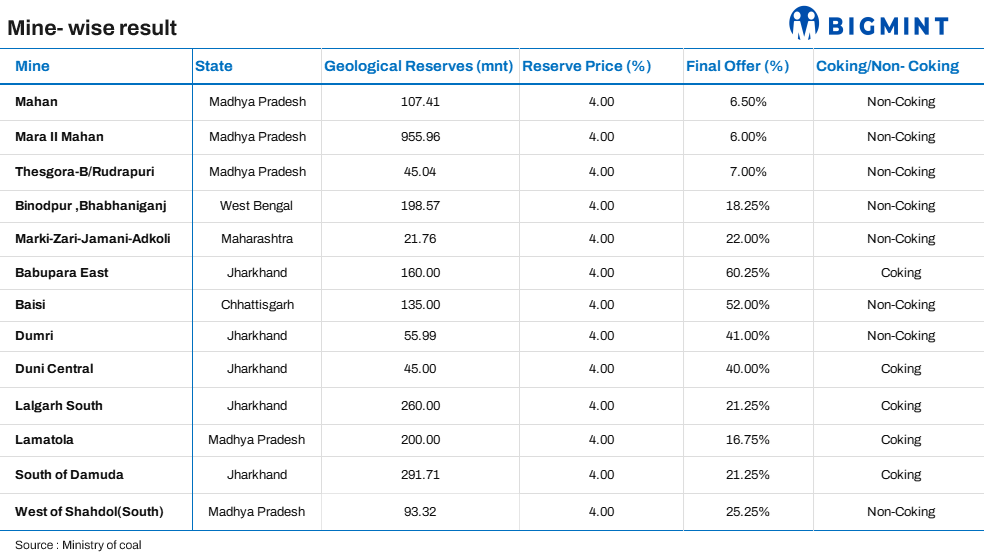Click Babupara East's 60.25% final offer
The width and height of the screenshot is (984, 560).
pos(748,273)
